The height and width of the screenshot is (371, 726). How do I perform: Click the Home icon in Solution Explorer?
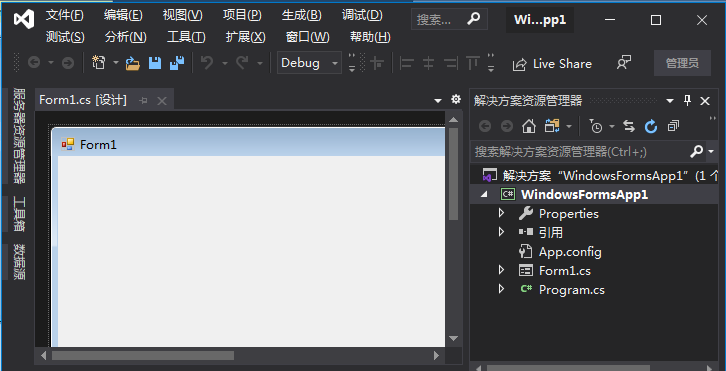tap(529, 126)
